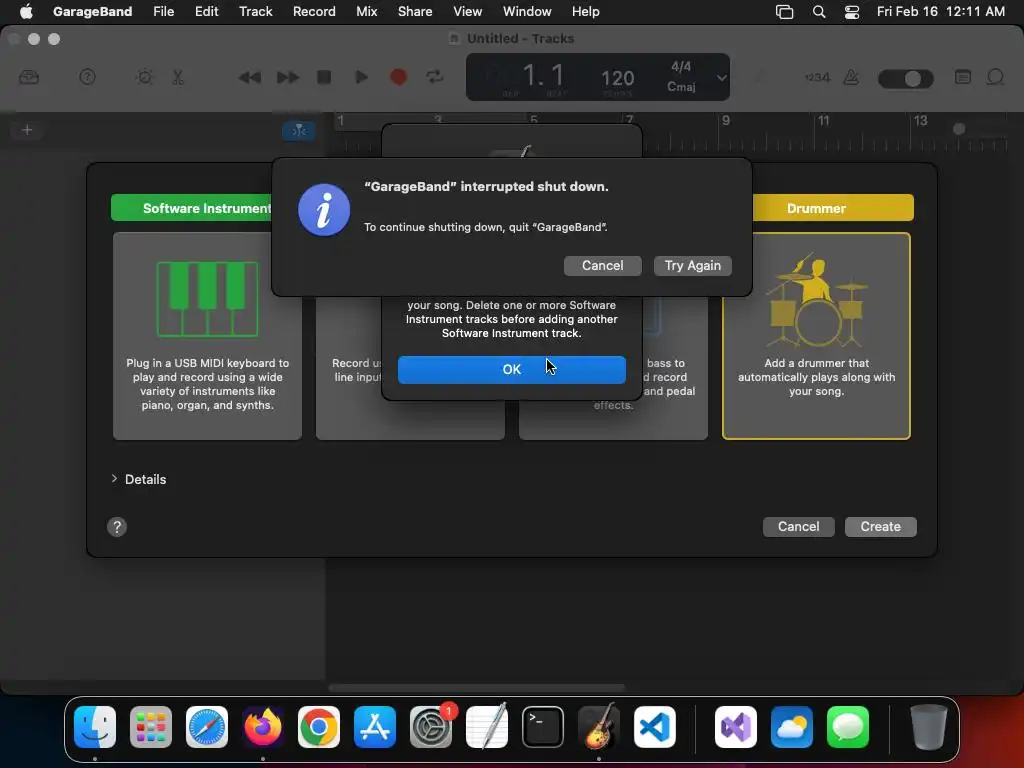1024x768 pixels.
Task: Open the Record menu
Action: (314, 11)
